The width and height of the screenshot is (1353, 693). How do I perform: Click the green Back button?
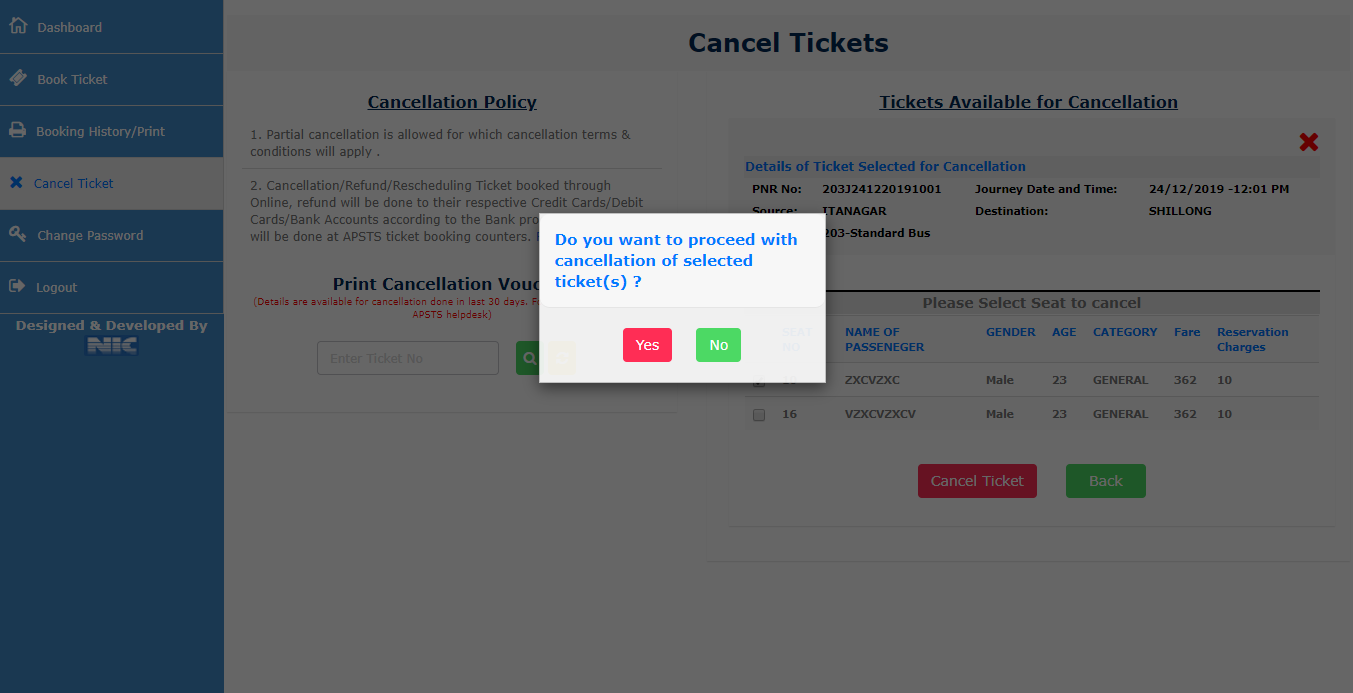(x=1105, y=481)
